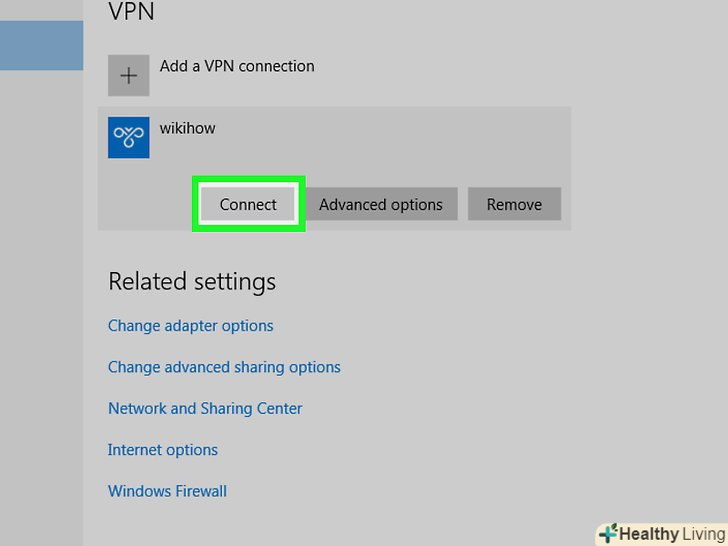Select the highlighted blue sidebar item
The height and width of the screenshot is (546, 728).
[x=41, y=45]
